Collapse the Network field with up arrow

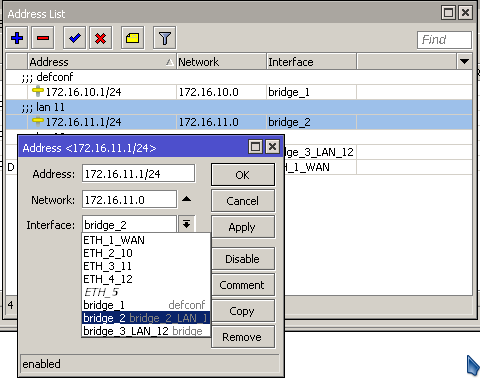(x=187, y=199)
